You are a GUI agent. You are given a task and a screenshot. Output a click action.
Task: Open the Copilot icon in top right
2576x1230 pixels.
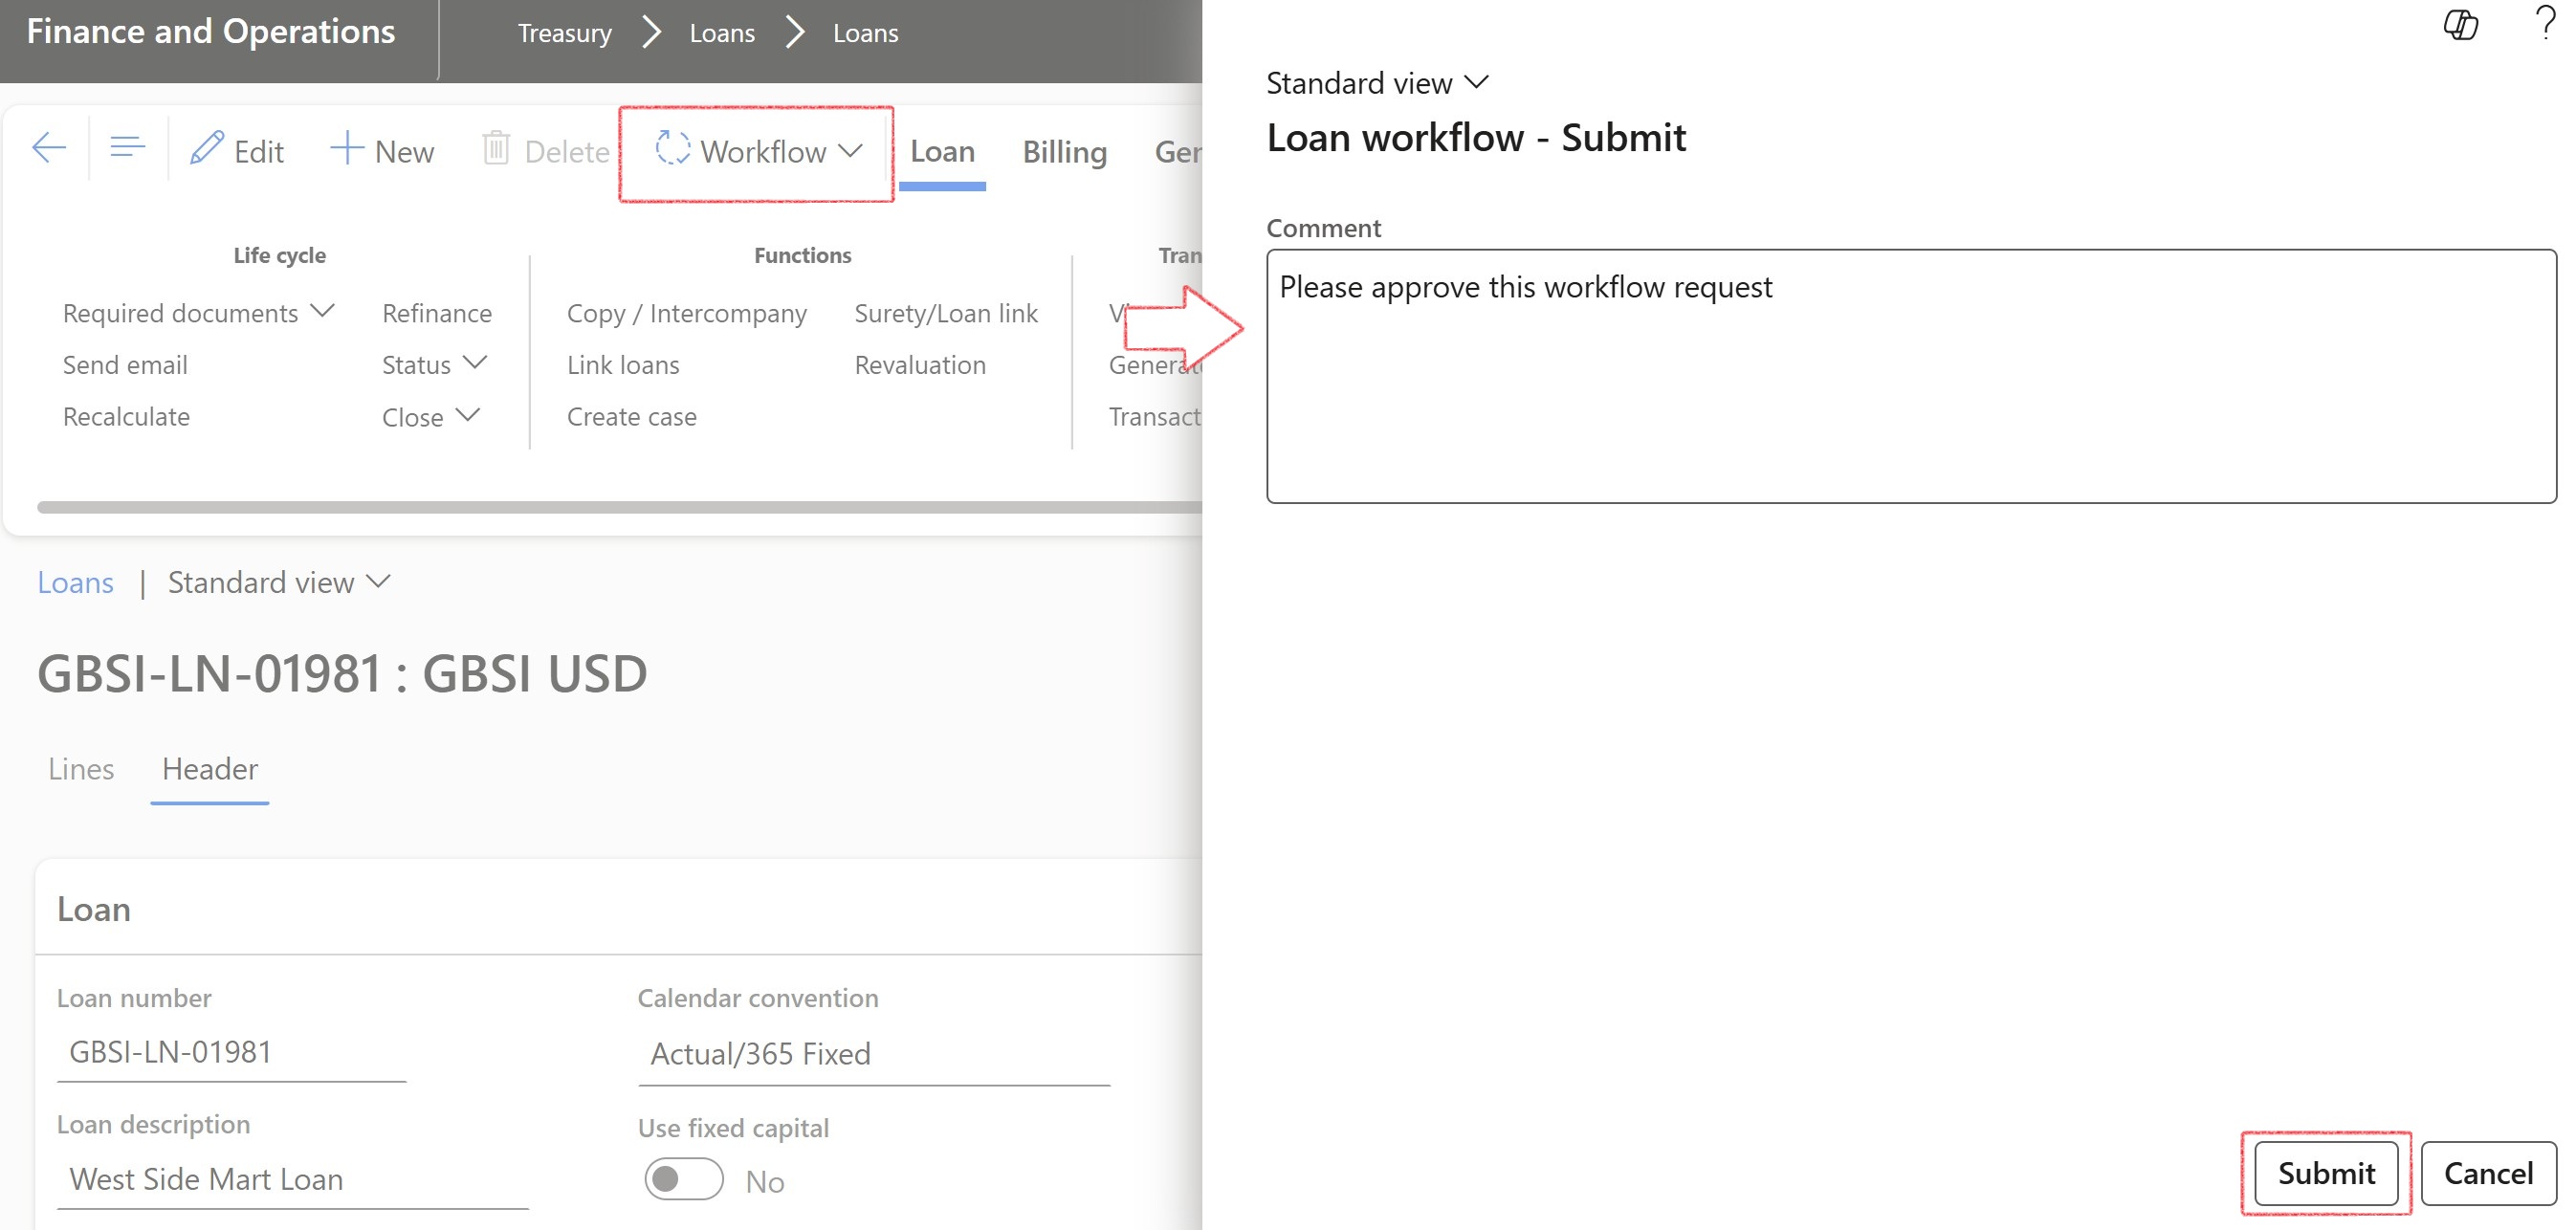pos(2461,24)
